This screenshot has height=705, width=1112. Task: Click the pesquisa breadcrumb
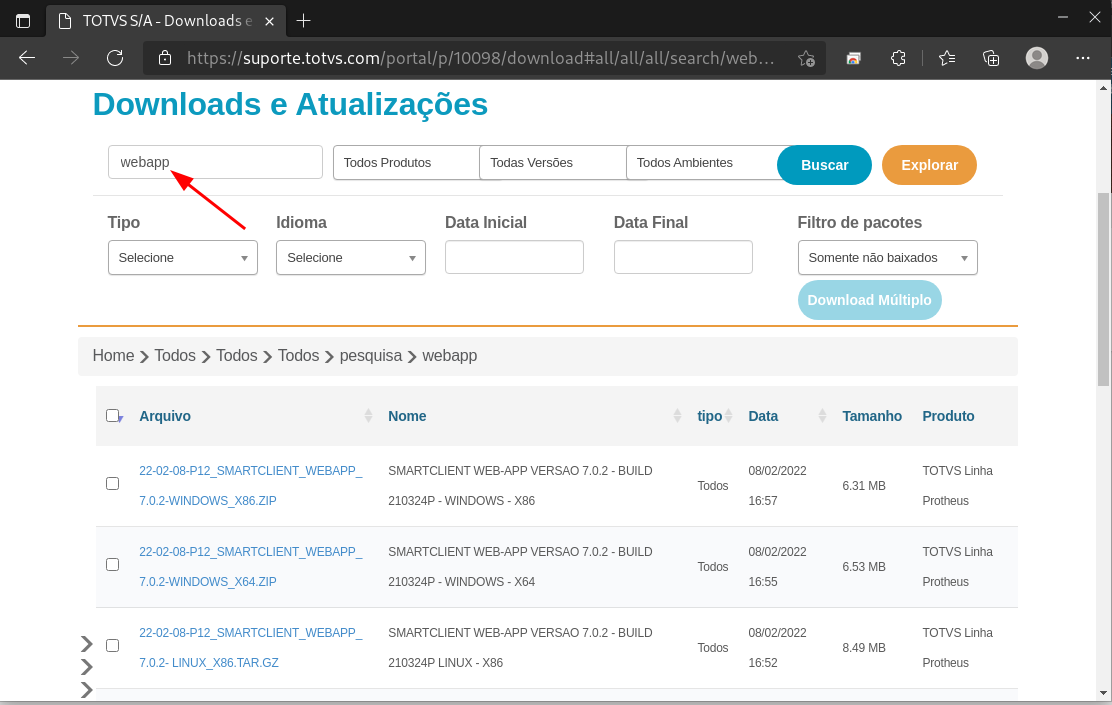[371, 355]
